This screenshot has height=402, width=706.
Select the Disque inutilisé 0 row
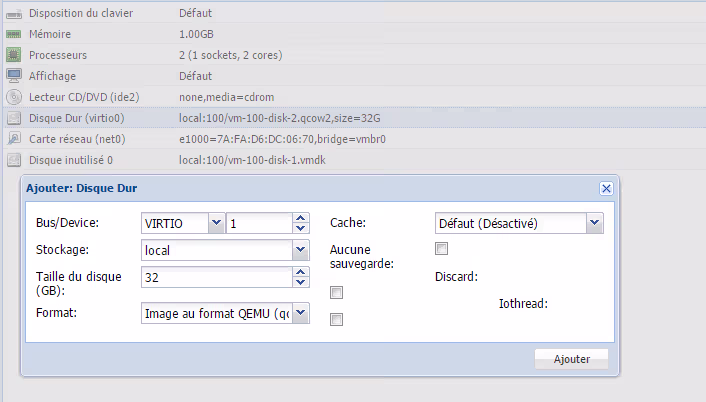pyautogui.click(x=200, y=160)
